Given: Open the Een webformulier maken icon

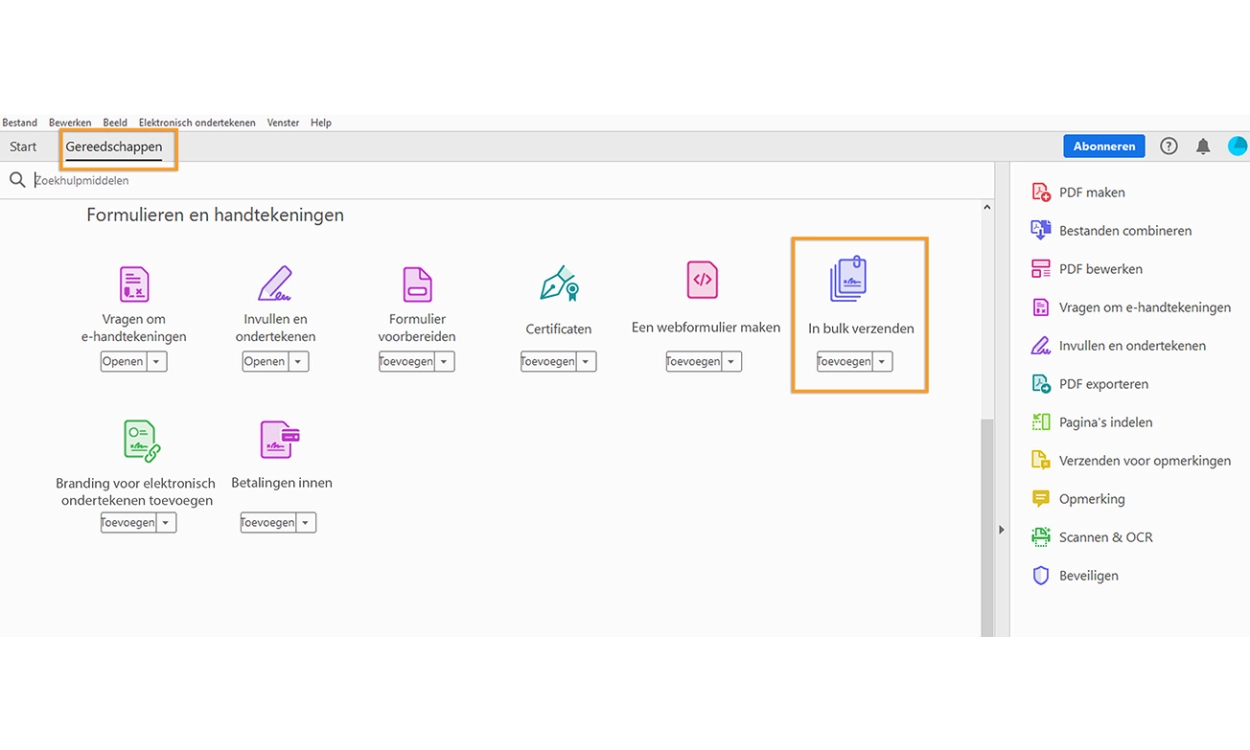Looking at the screenshot, I should coord(703,280).
